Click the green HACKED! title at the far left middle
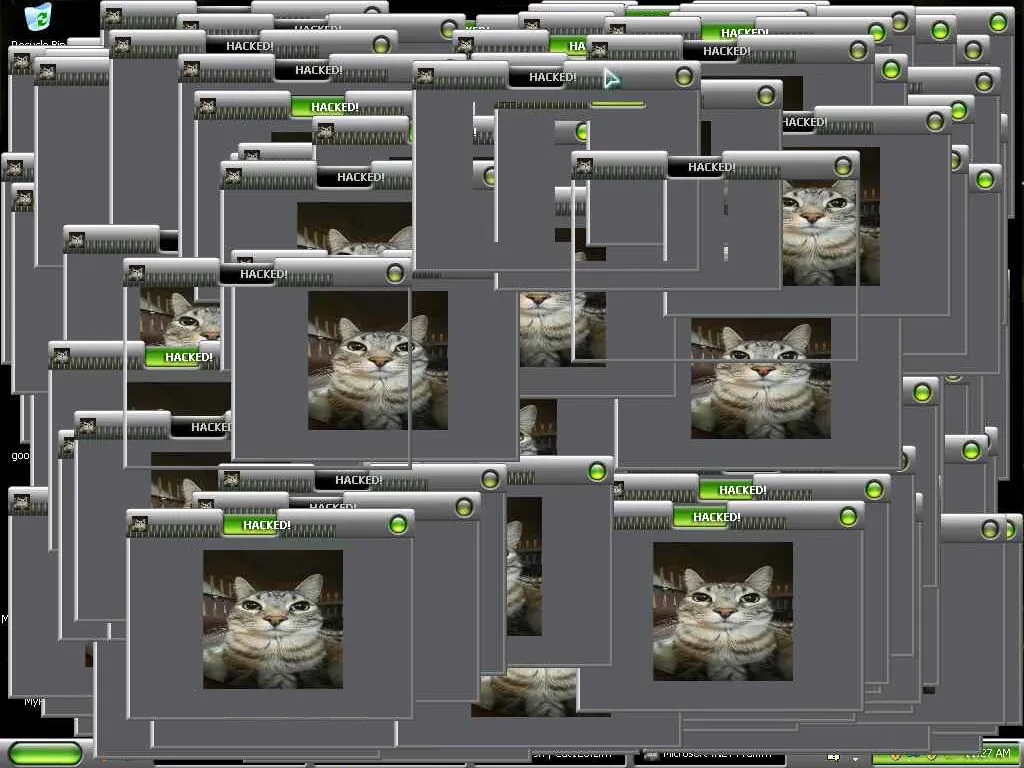Screen dimensions: 1024x768 coord(187,357)
